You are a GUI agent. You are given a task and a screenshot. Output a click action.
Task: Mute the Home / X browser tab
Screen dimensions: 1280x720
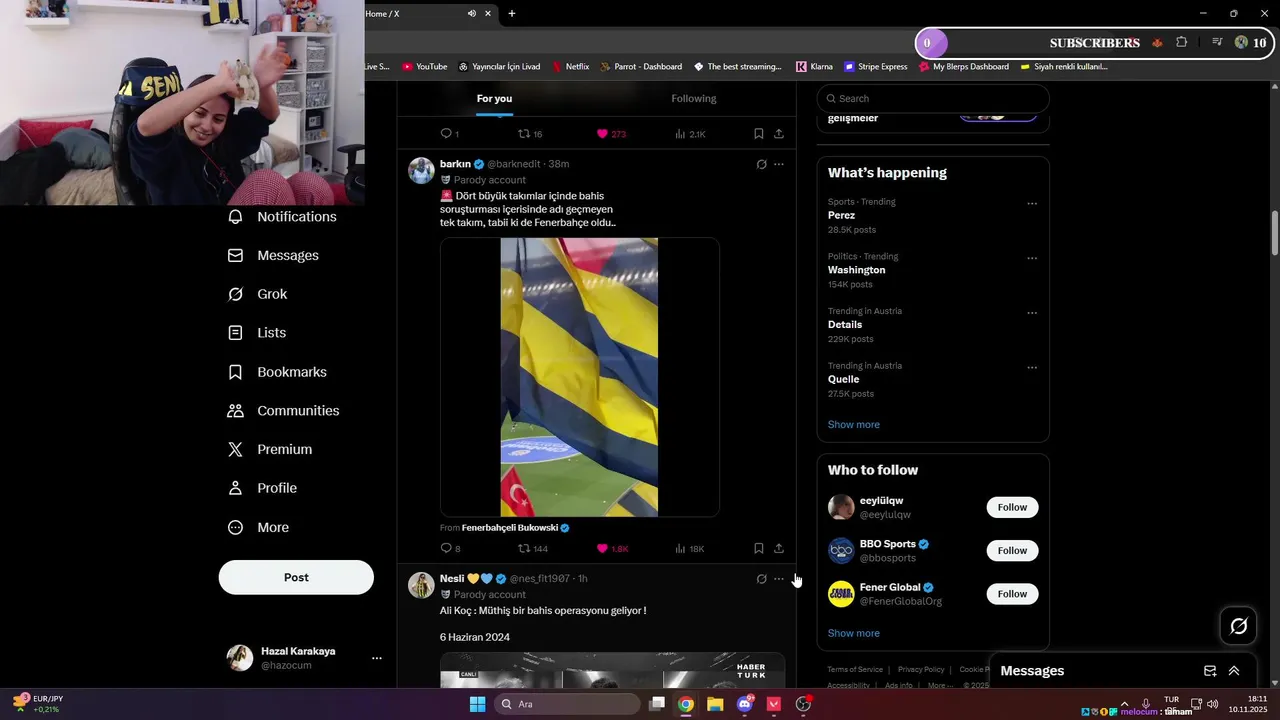(x=472, y=14)
